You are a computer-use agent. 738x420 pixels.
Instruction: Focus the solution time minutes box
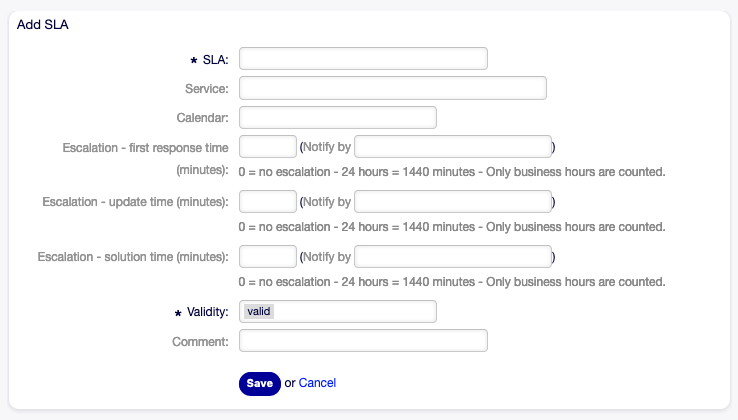point(268,257)
